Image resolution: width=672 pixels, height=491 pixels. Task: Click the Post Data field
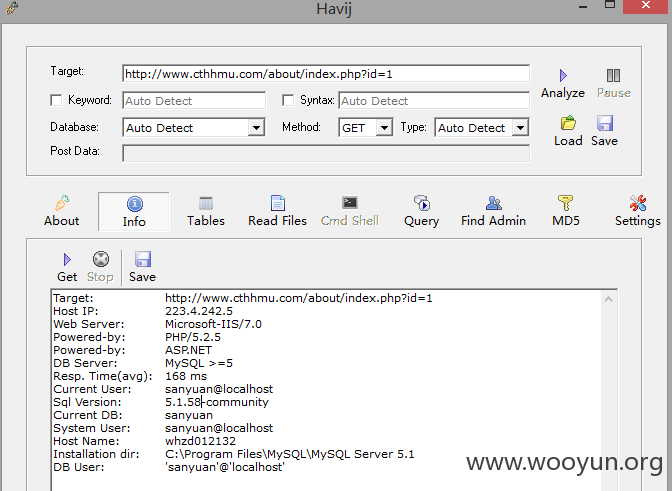326,153
